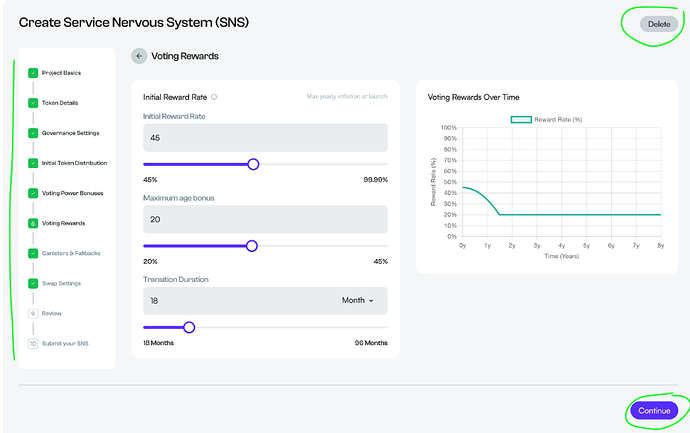Image resolution: width=690 pixels, height=433 pixels.
Task: Click the Token Details green check icon
Action: coord(33,103)
